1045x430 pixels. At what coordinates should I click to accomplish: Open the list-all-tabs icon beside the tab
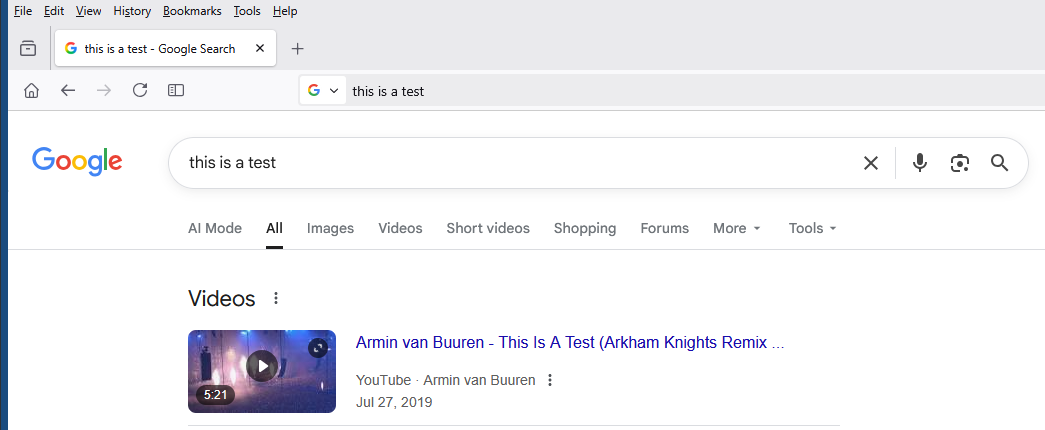click(x=28, y=49)
